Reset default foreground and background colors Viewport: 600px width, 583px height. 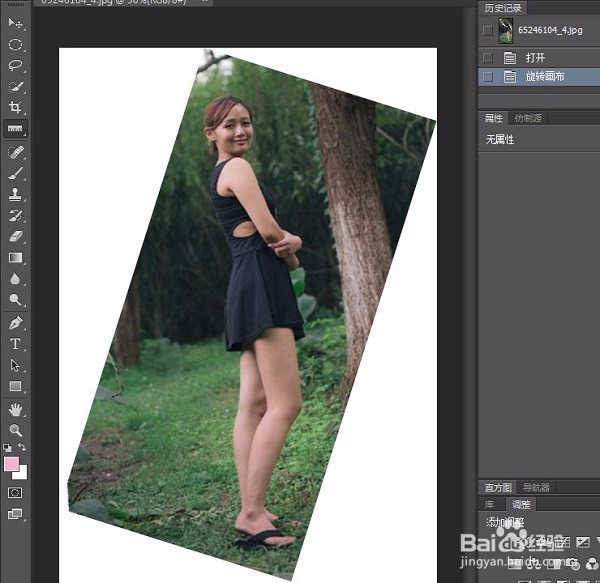pyautogui.click(x=7, y=448)
